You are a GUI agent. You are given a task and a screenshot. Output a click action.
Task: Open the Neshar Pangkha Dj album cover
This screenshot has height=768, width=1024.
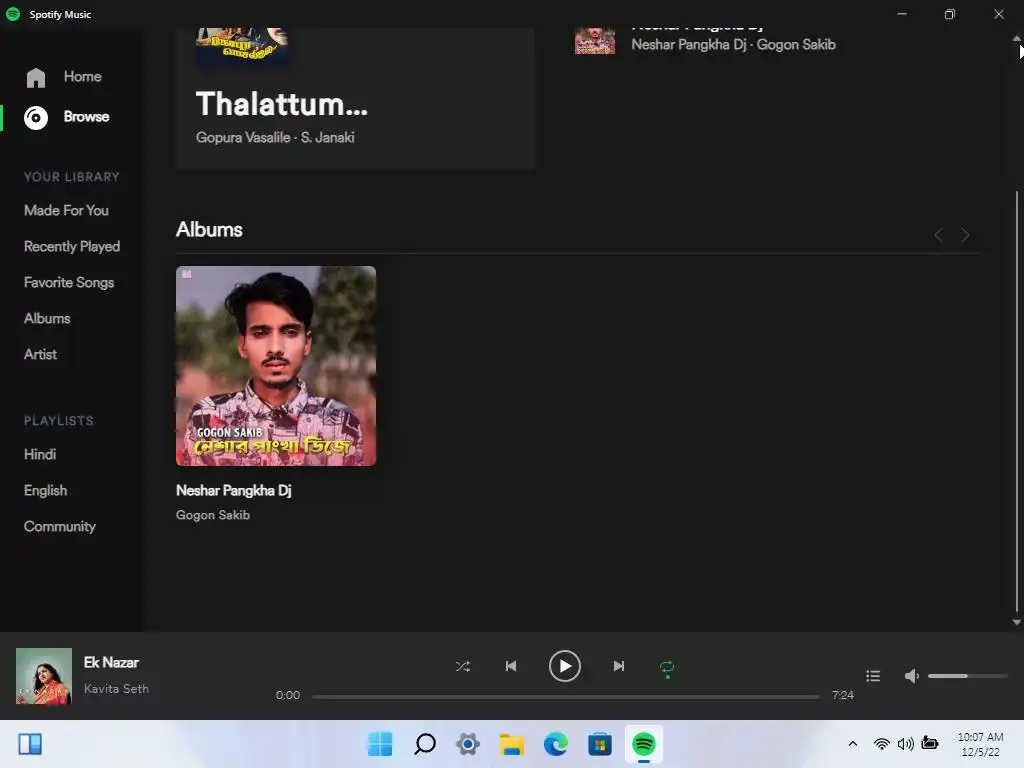(276, 366)
